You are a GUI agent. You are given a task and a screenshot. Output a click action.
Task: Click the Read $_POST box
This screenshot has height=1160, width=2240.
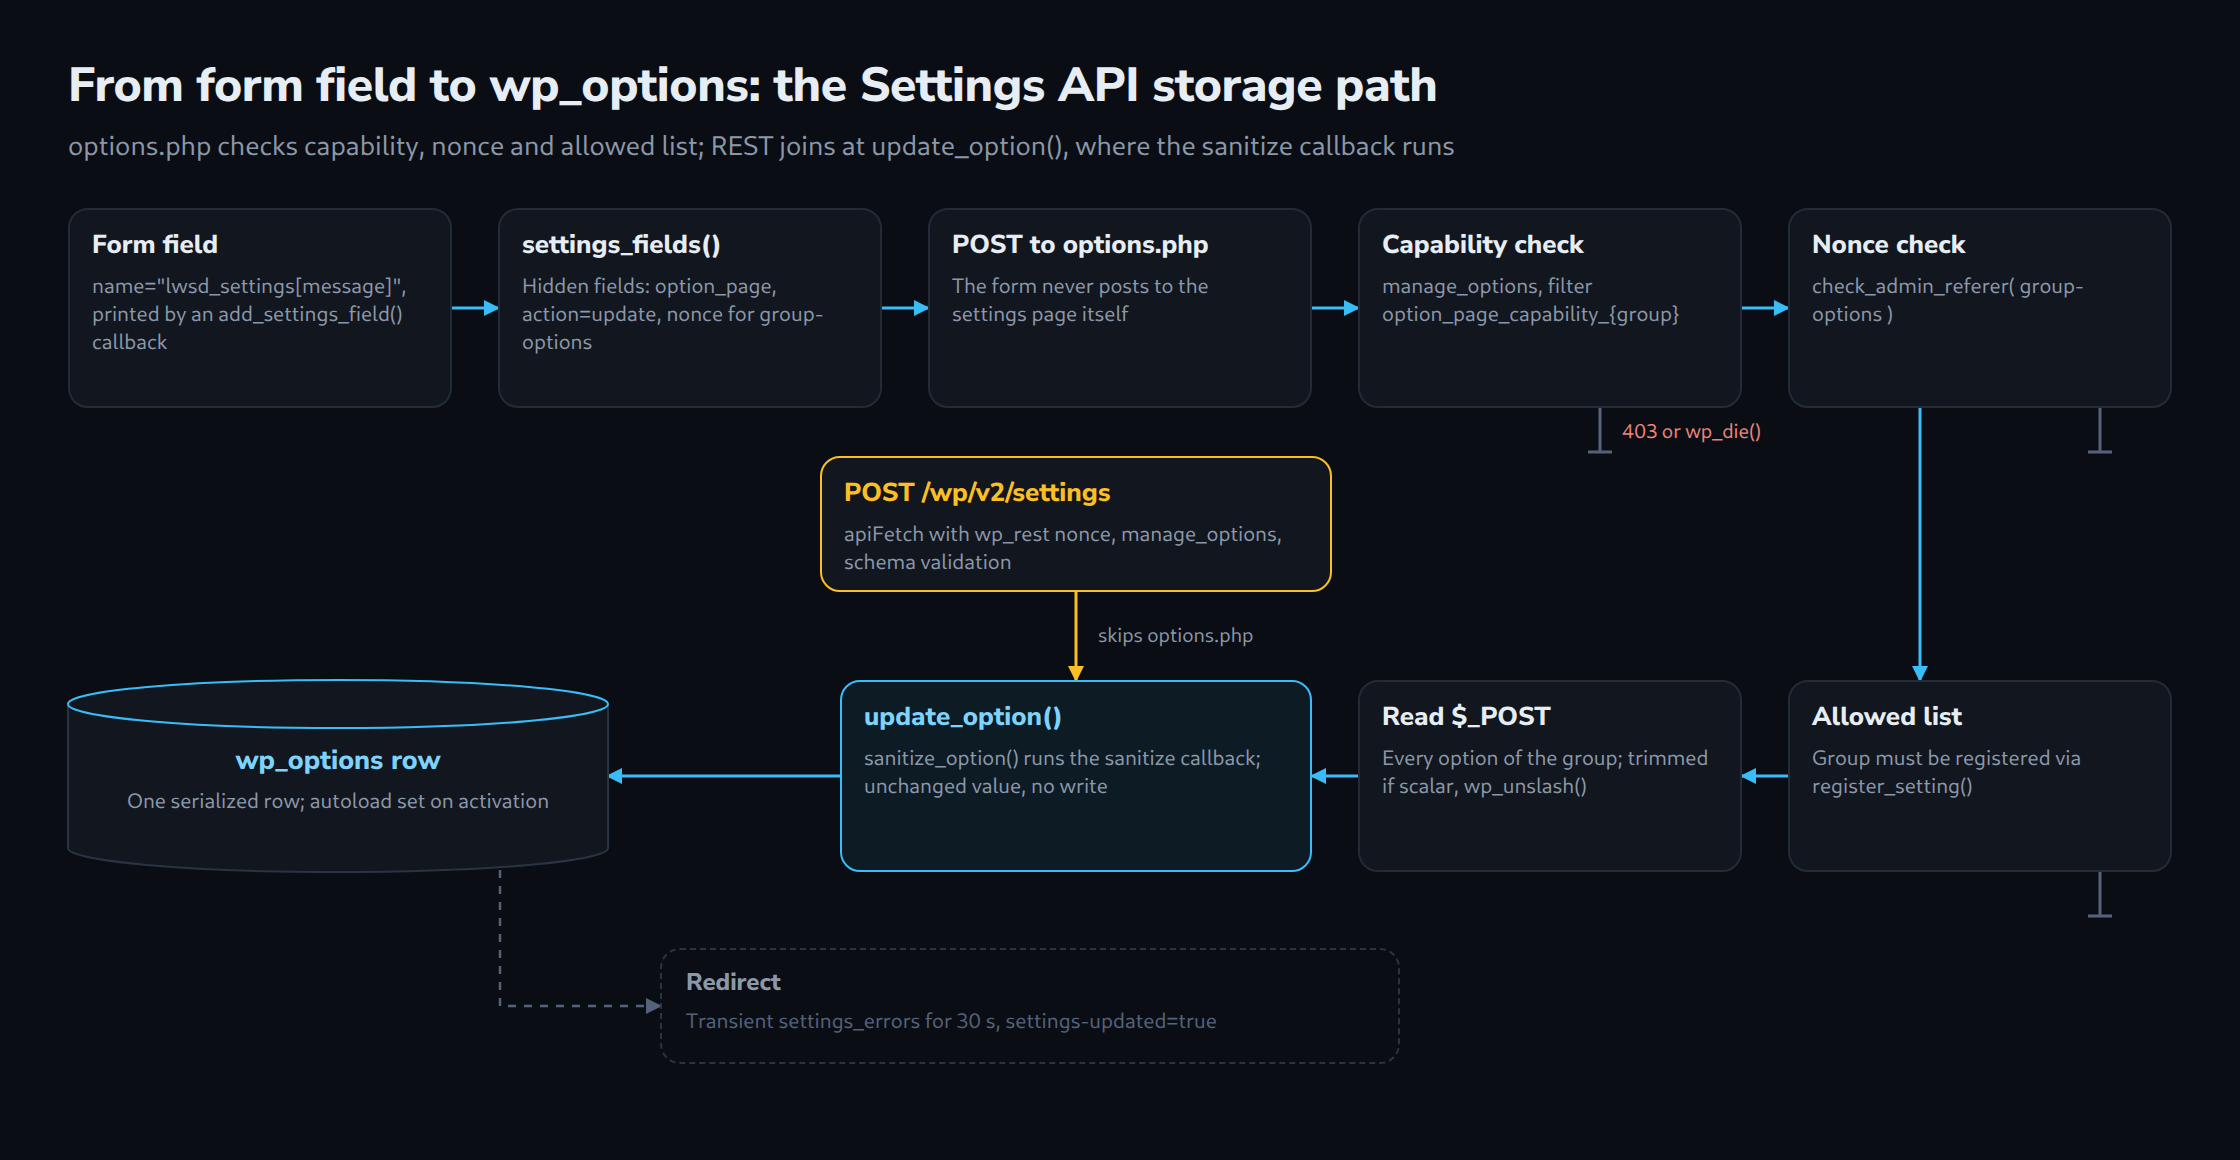click(1550, 776)
